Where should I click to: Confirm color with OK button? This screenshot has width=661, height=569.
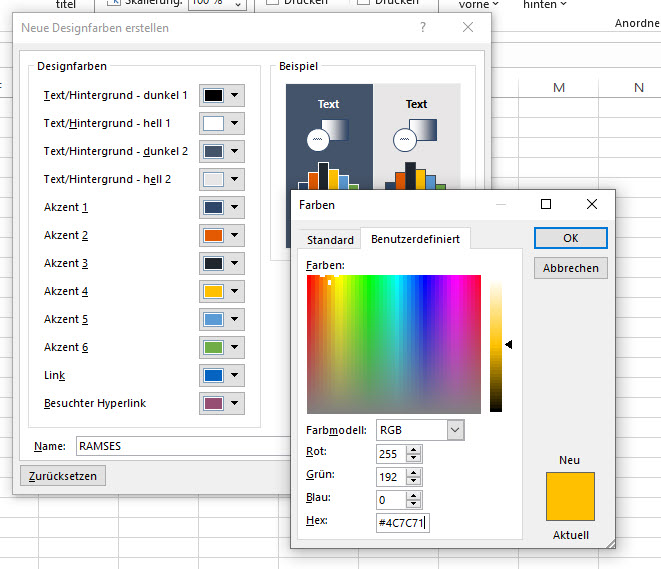point(571,238)
